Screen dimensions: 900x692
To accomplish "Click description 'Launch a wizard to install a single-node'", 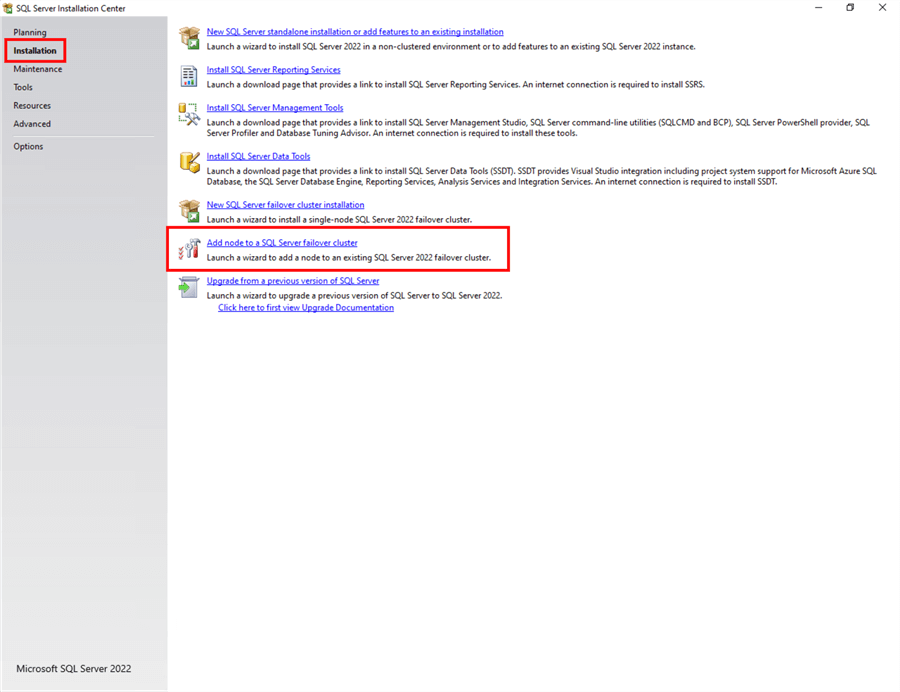I will [339, 220].
